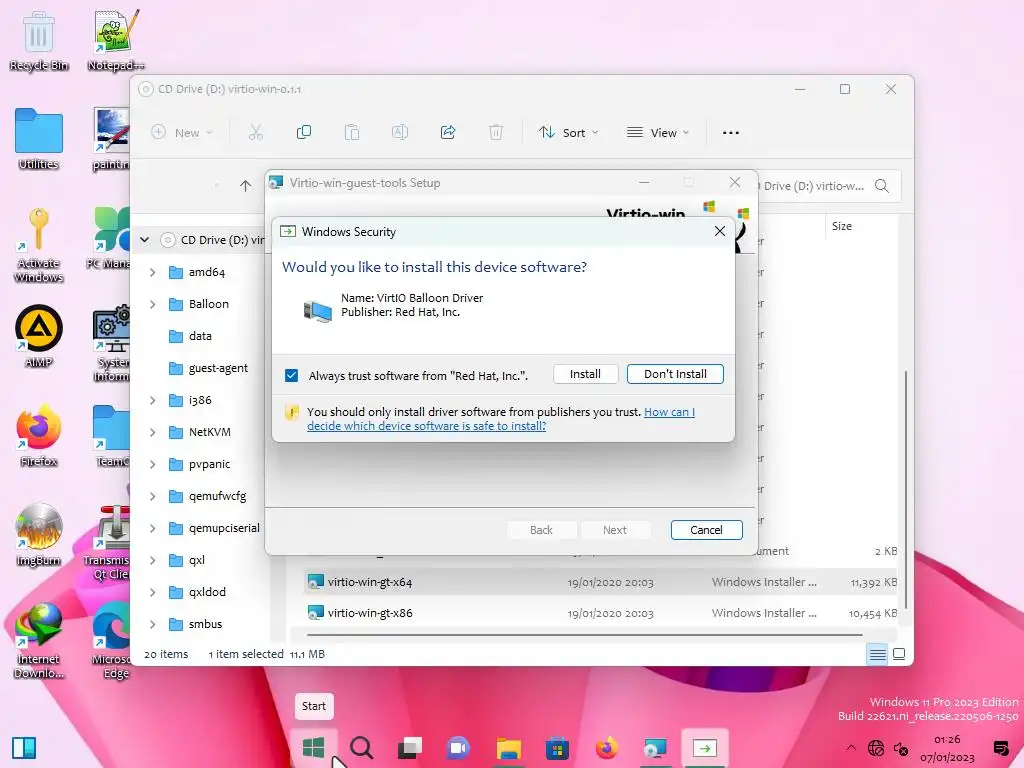Click Install in Windows Security dialog
The width and height of the screenshot is (1024, 768).
coord(585,374)
